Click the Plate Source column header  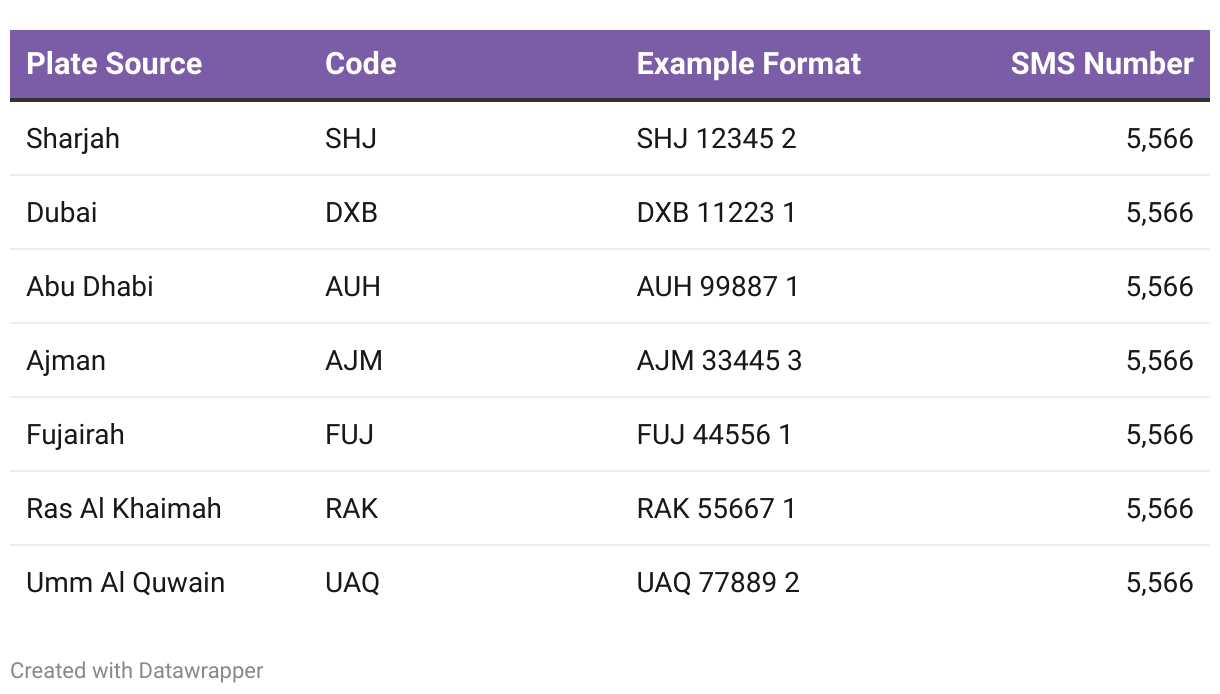114,64
